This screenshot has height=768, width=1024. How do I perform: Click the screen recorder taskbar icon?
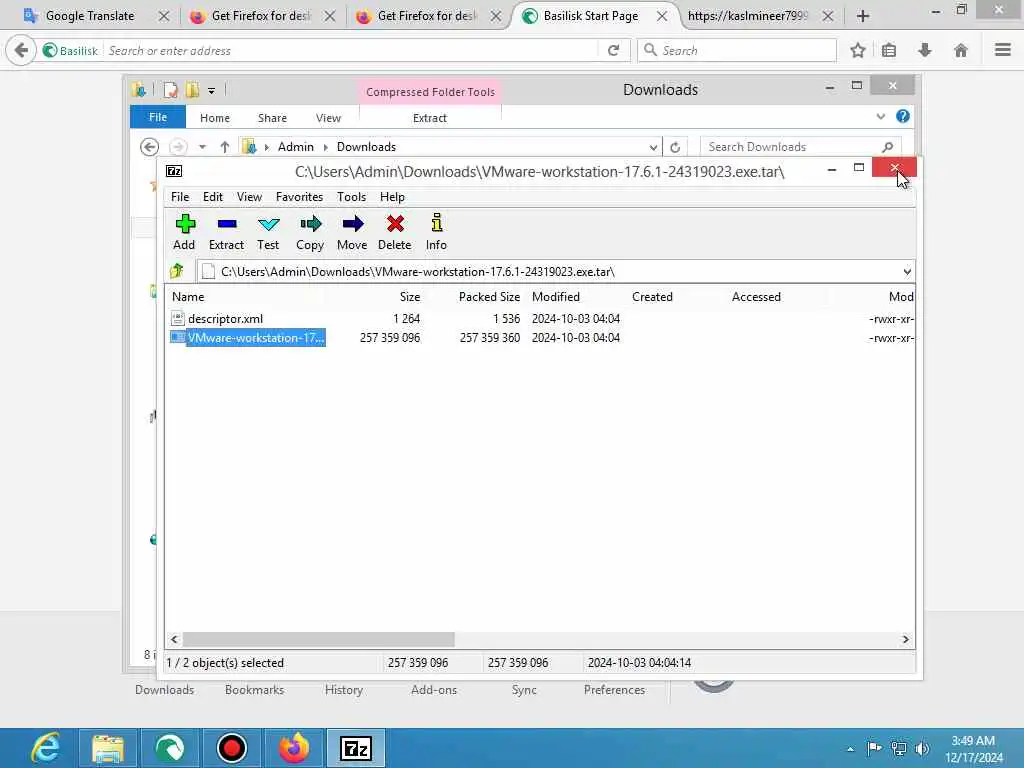tap(232, 748)
